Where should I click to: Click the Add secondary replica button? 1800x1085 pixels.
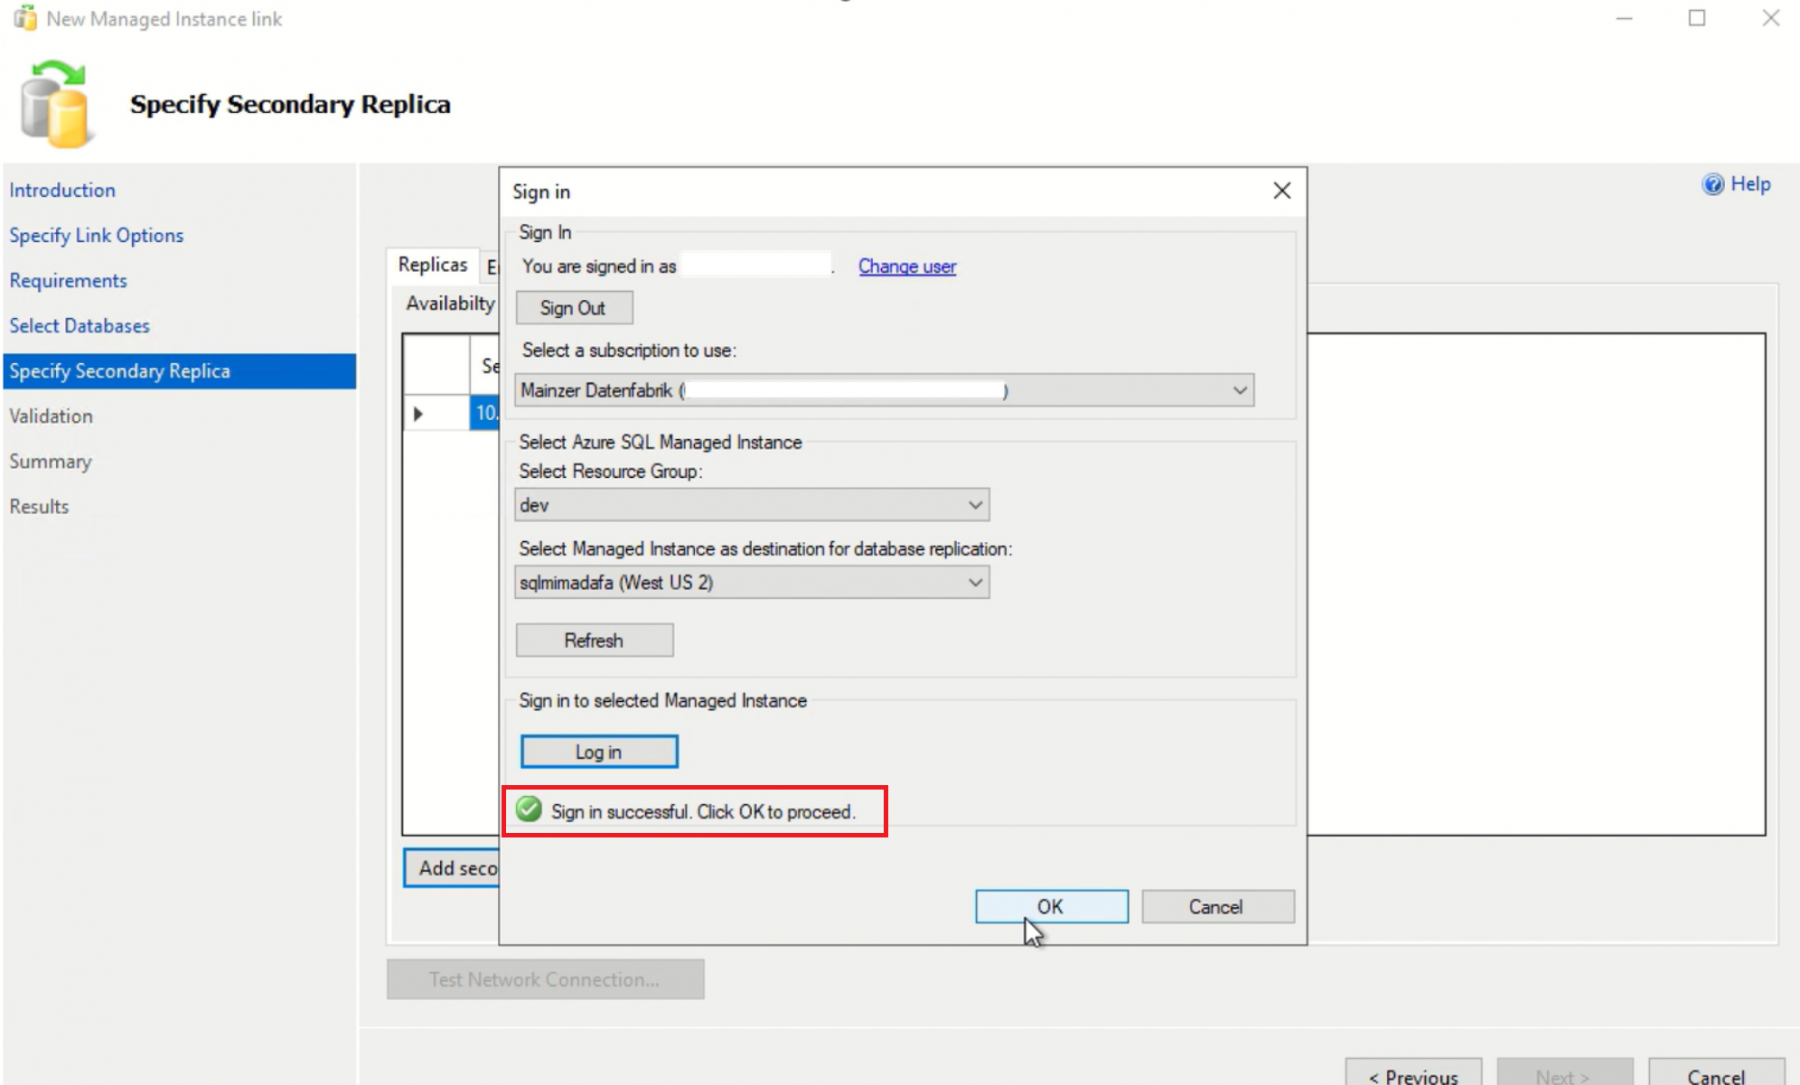[x=452, y=868]
